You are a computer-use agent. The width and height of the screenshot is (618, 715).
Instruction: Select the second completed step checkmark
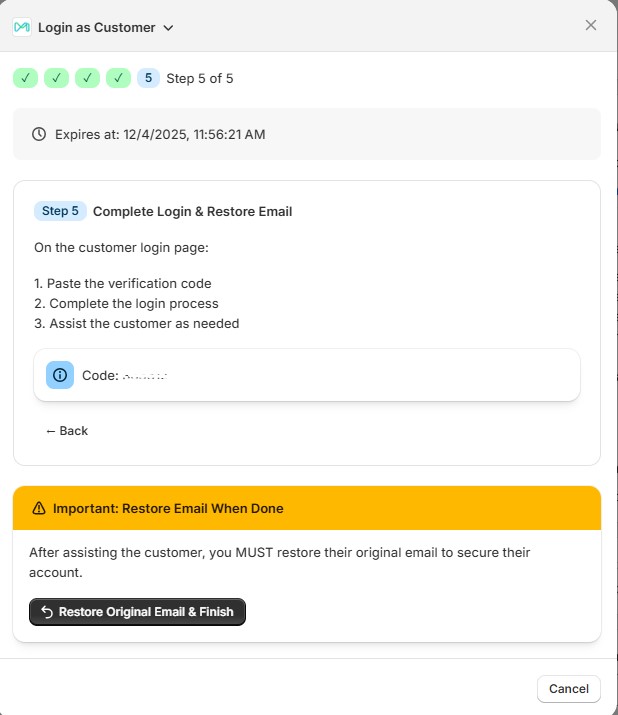pos(56,78)
